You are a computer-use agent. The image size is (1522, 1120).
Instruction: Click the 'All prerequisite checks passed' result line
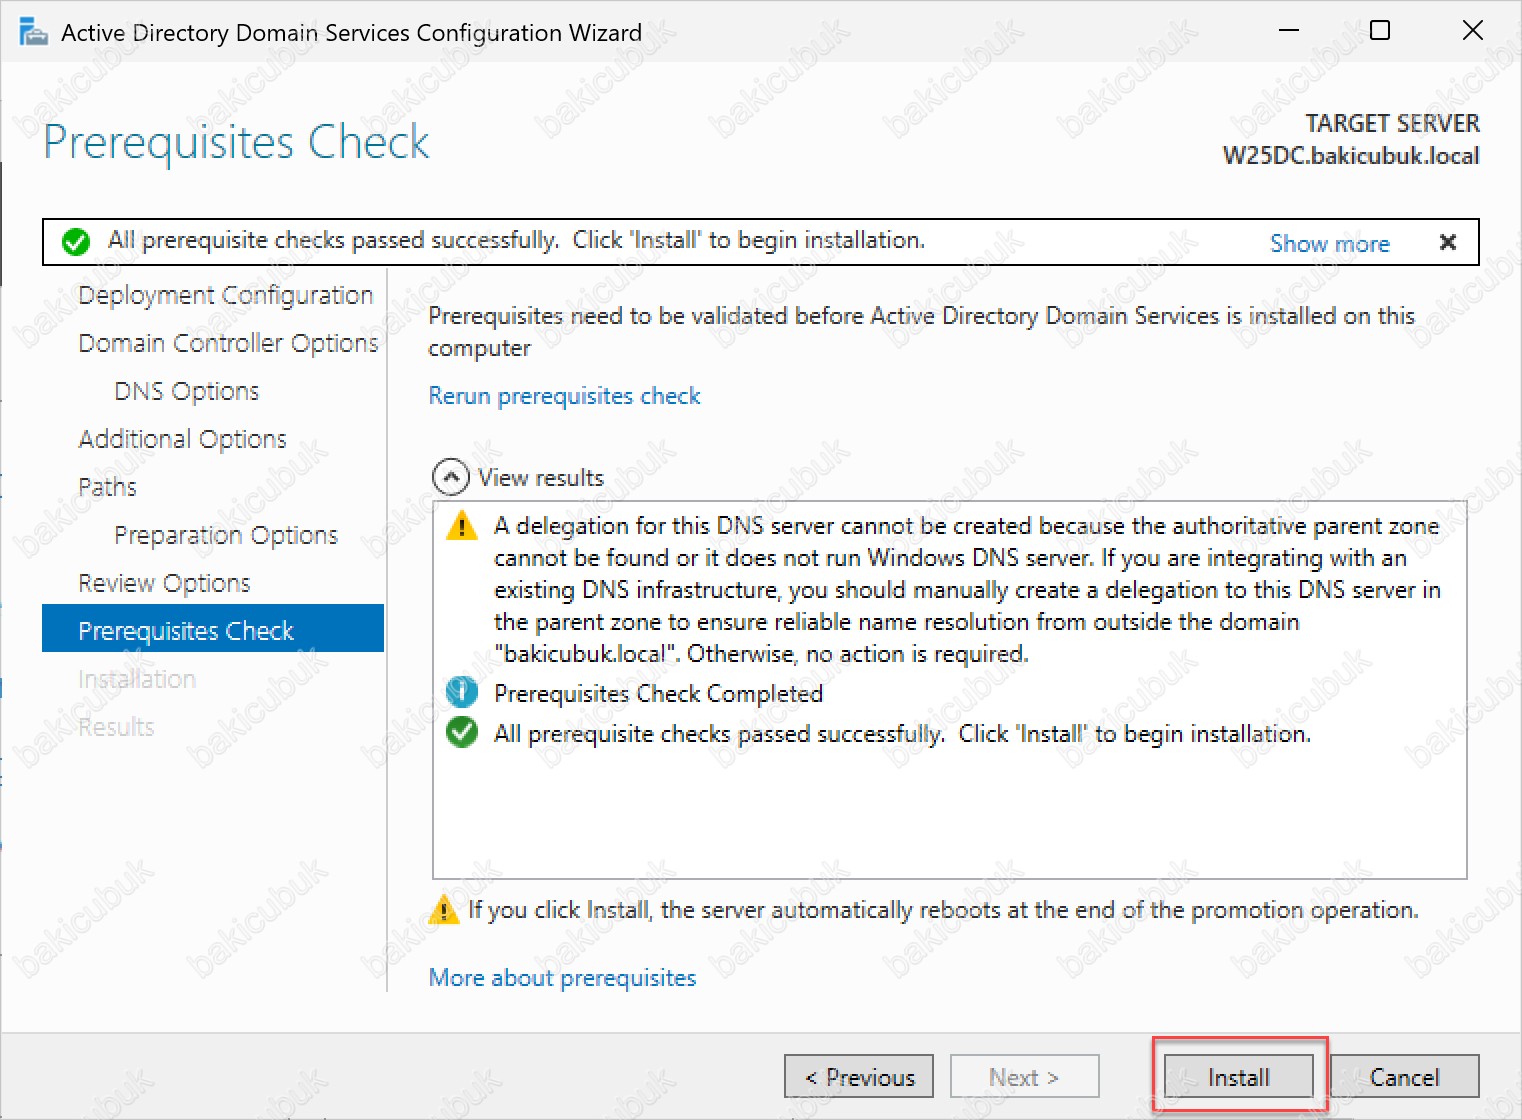point(902,734)
